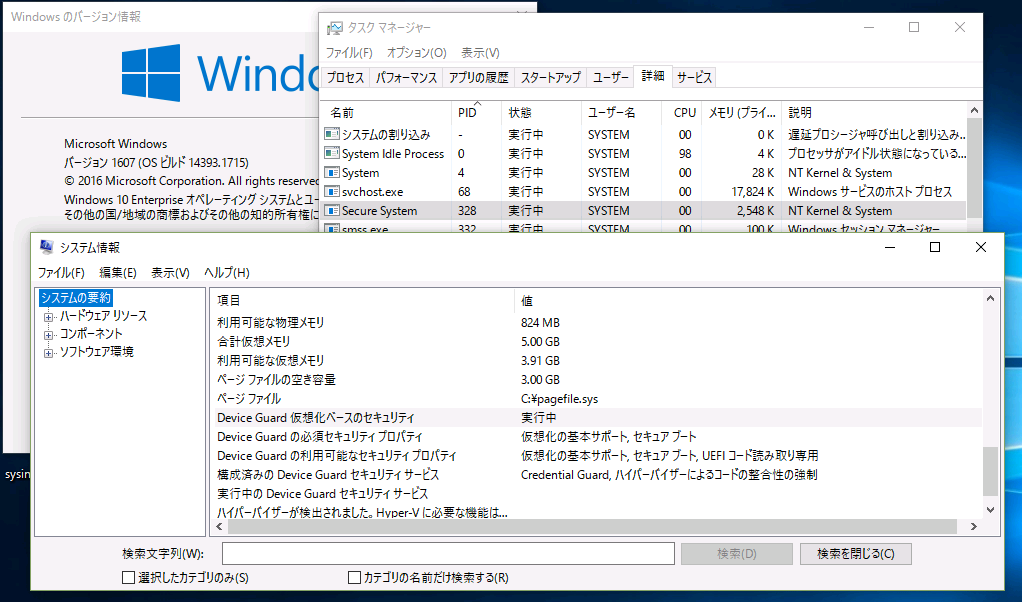Screen dimensions: 1022x602
Task: Switch to the パフォーマンス tab
Action: 406,77
